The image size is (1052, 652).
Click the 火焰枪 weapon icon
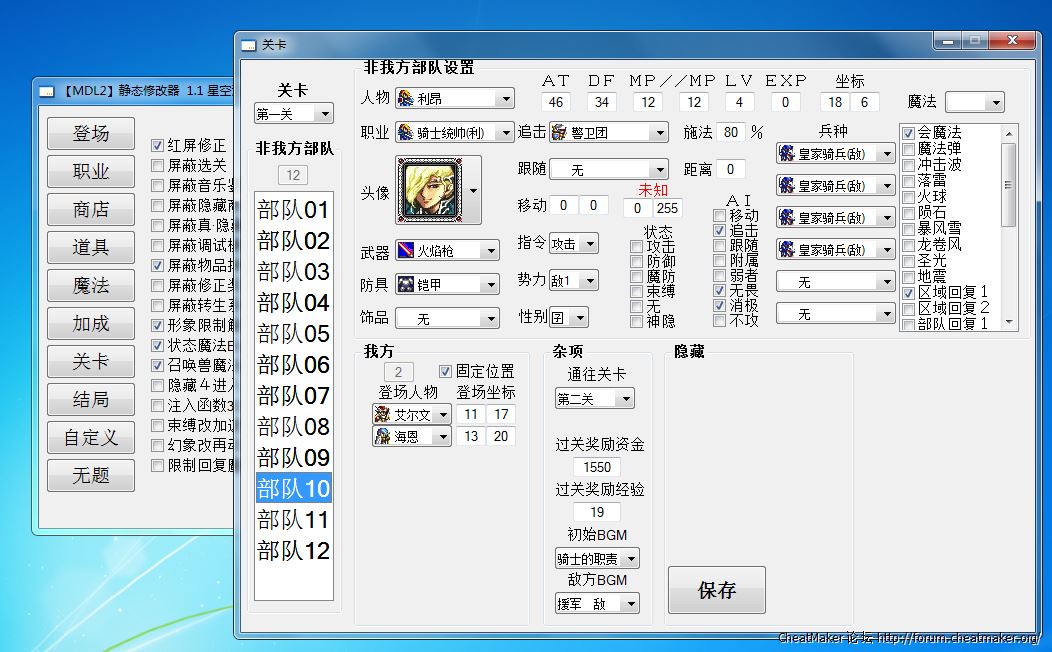(406, 250)
